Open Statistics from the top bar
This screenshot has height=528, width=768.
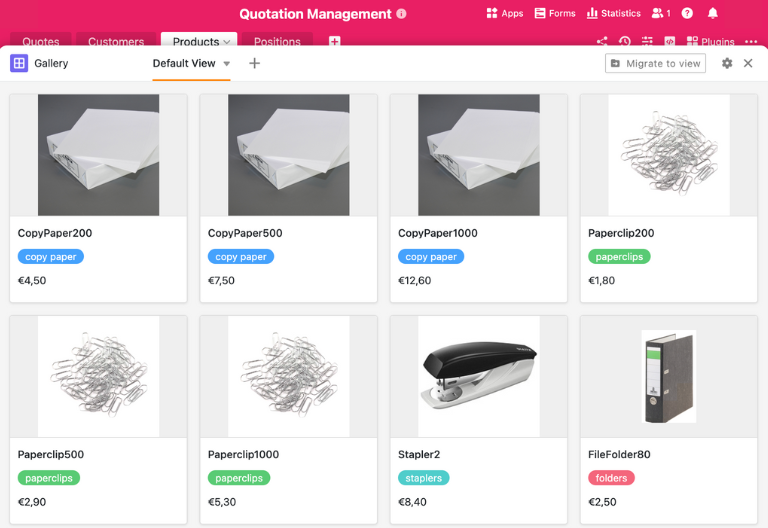click(x=613, y=14)
